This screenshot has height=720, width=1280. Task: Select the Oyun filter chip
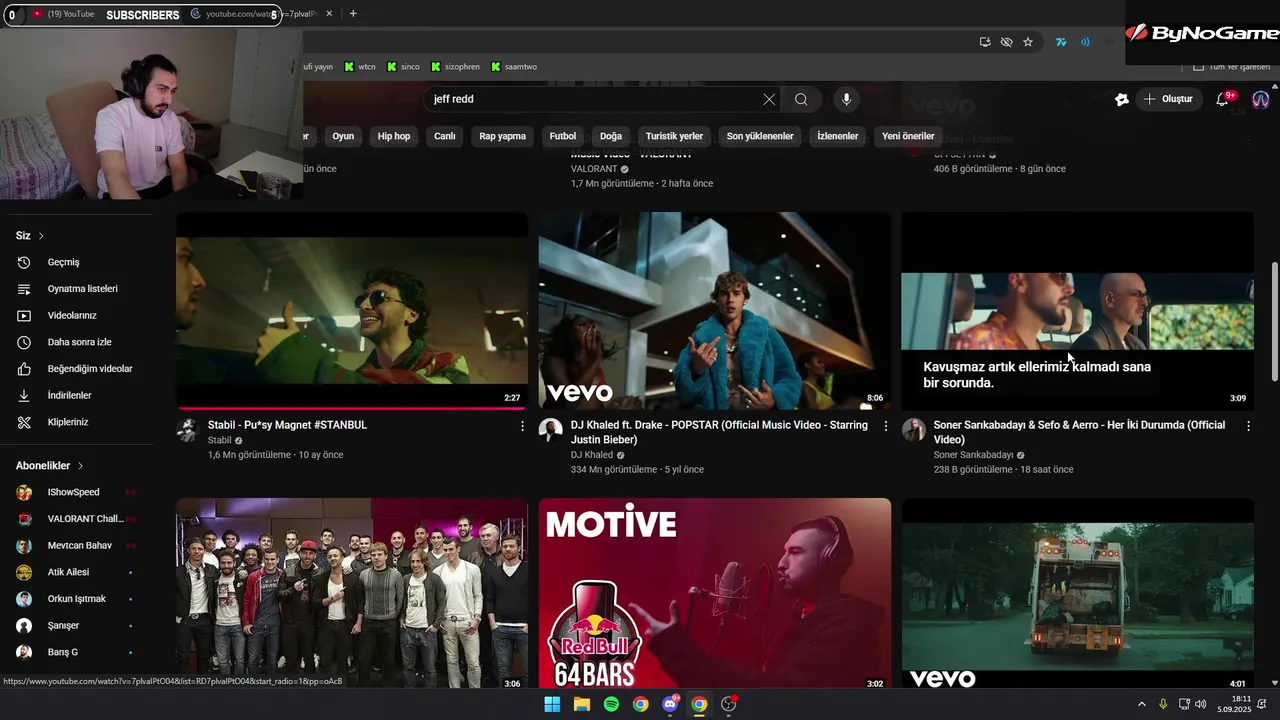[x=343, y=136]
